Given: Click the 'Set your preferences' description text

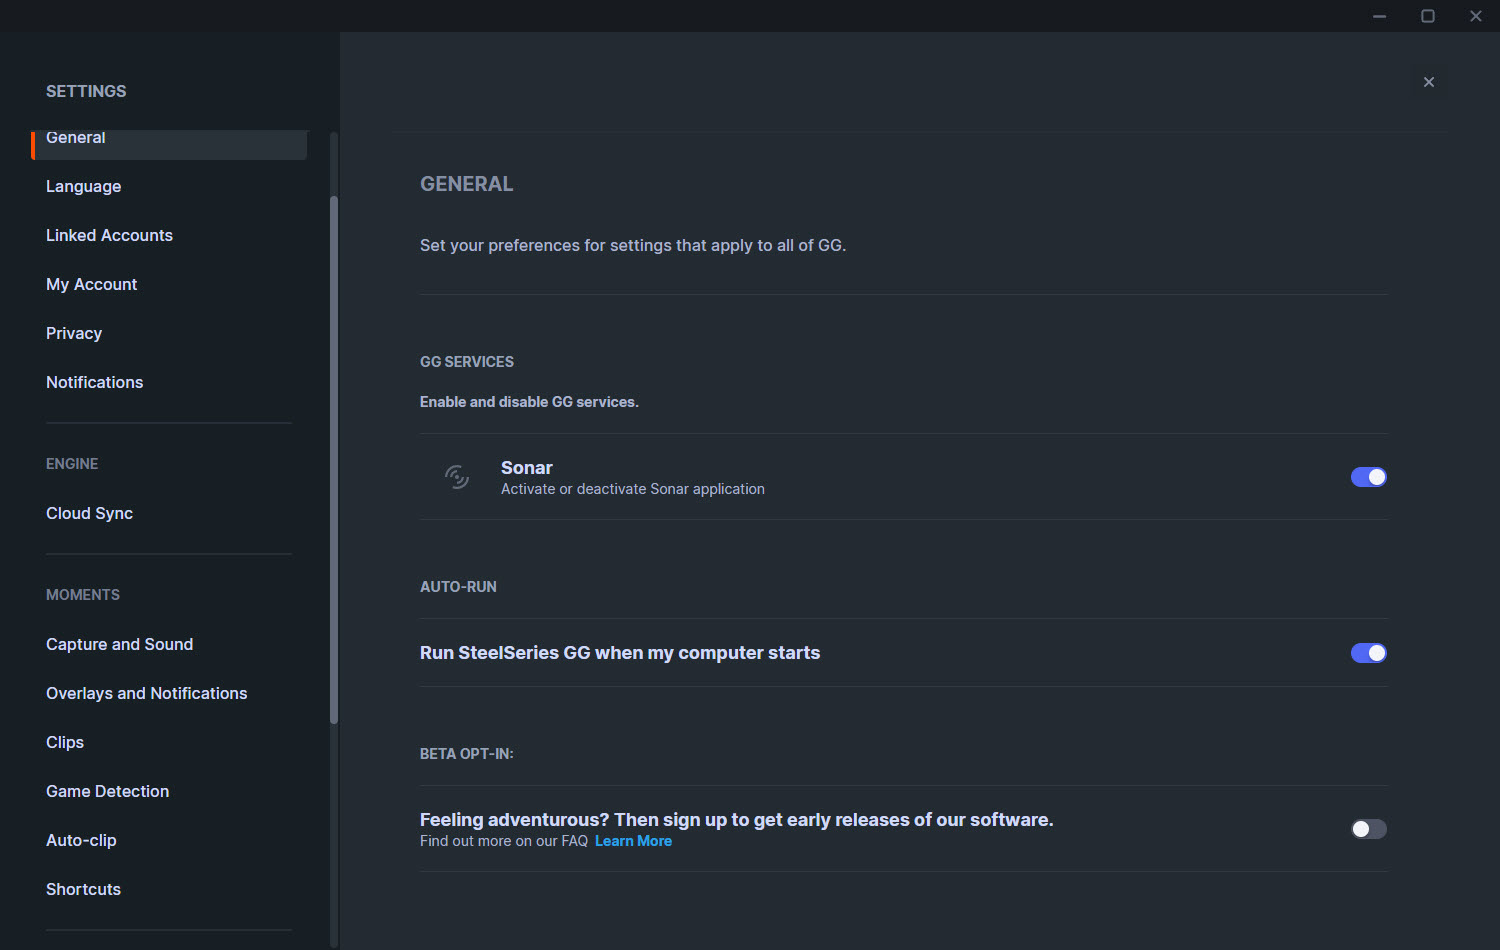Looking at the screenshot, I should 633,245.
